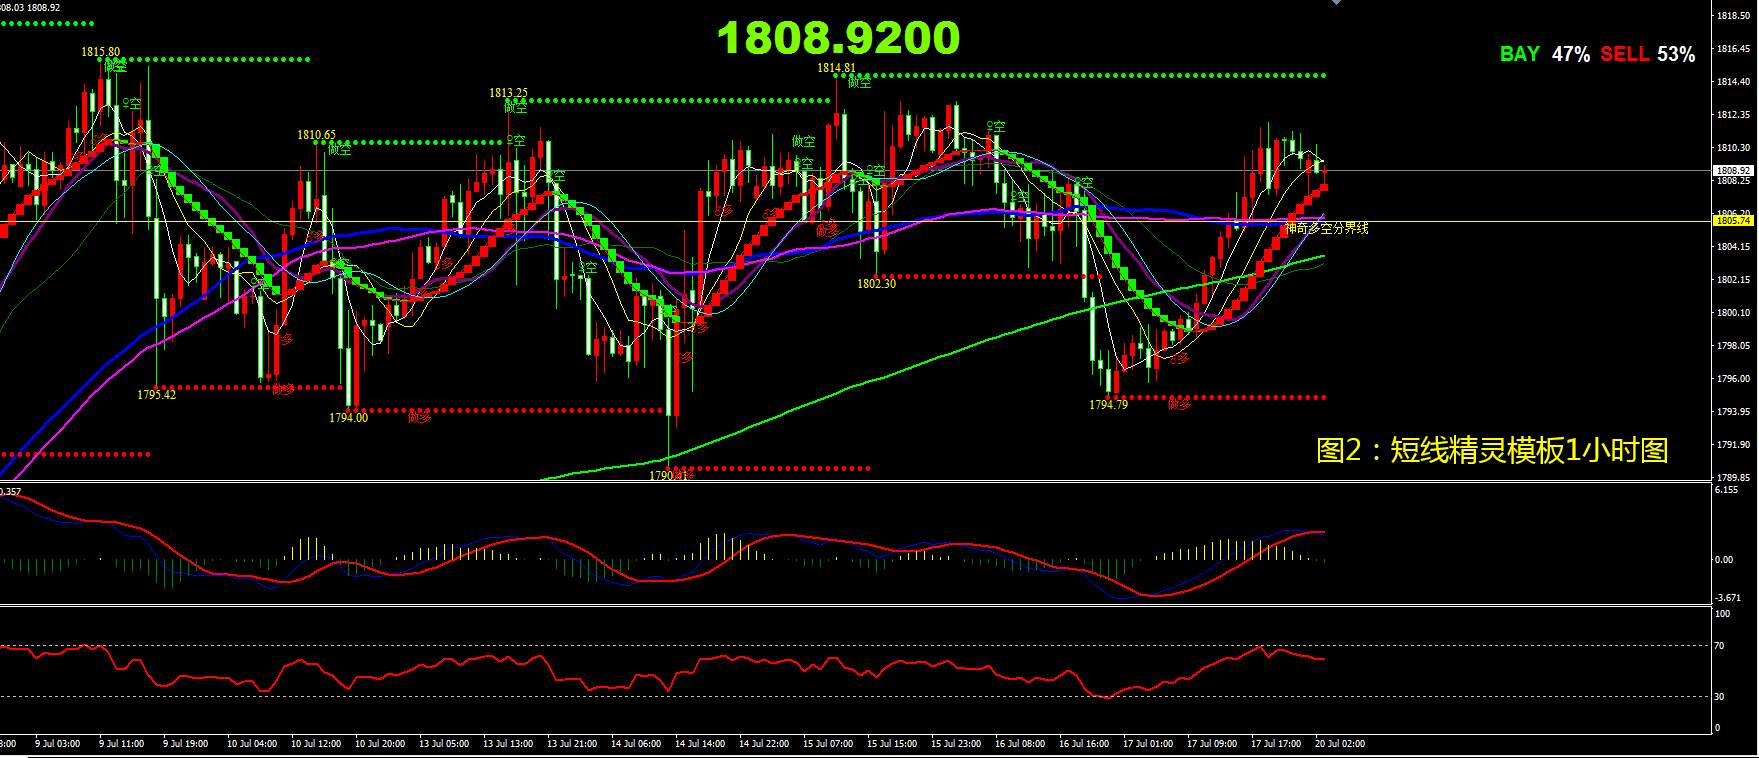
Task: Click the 1794.00 low price label
Action: point(348,418)
